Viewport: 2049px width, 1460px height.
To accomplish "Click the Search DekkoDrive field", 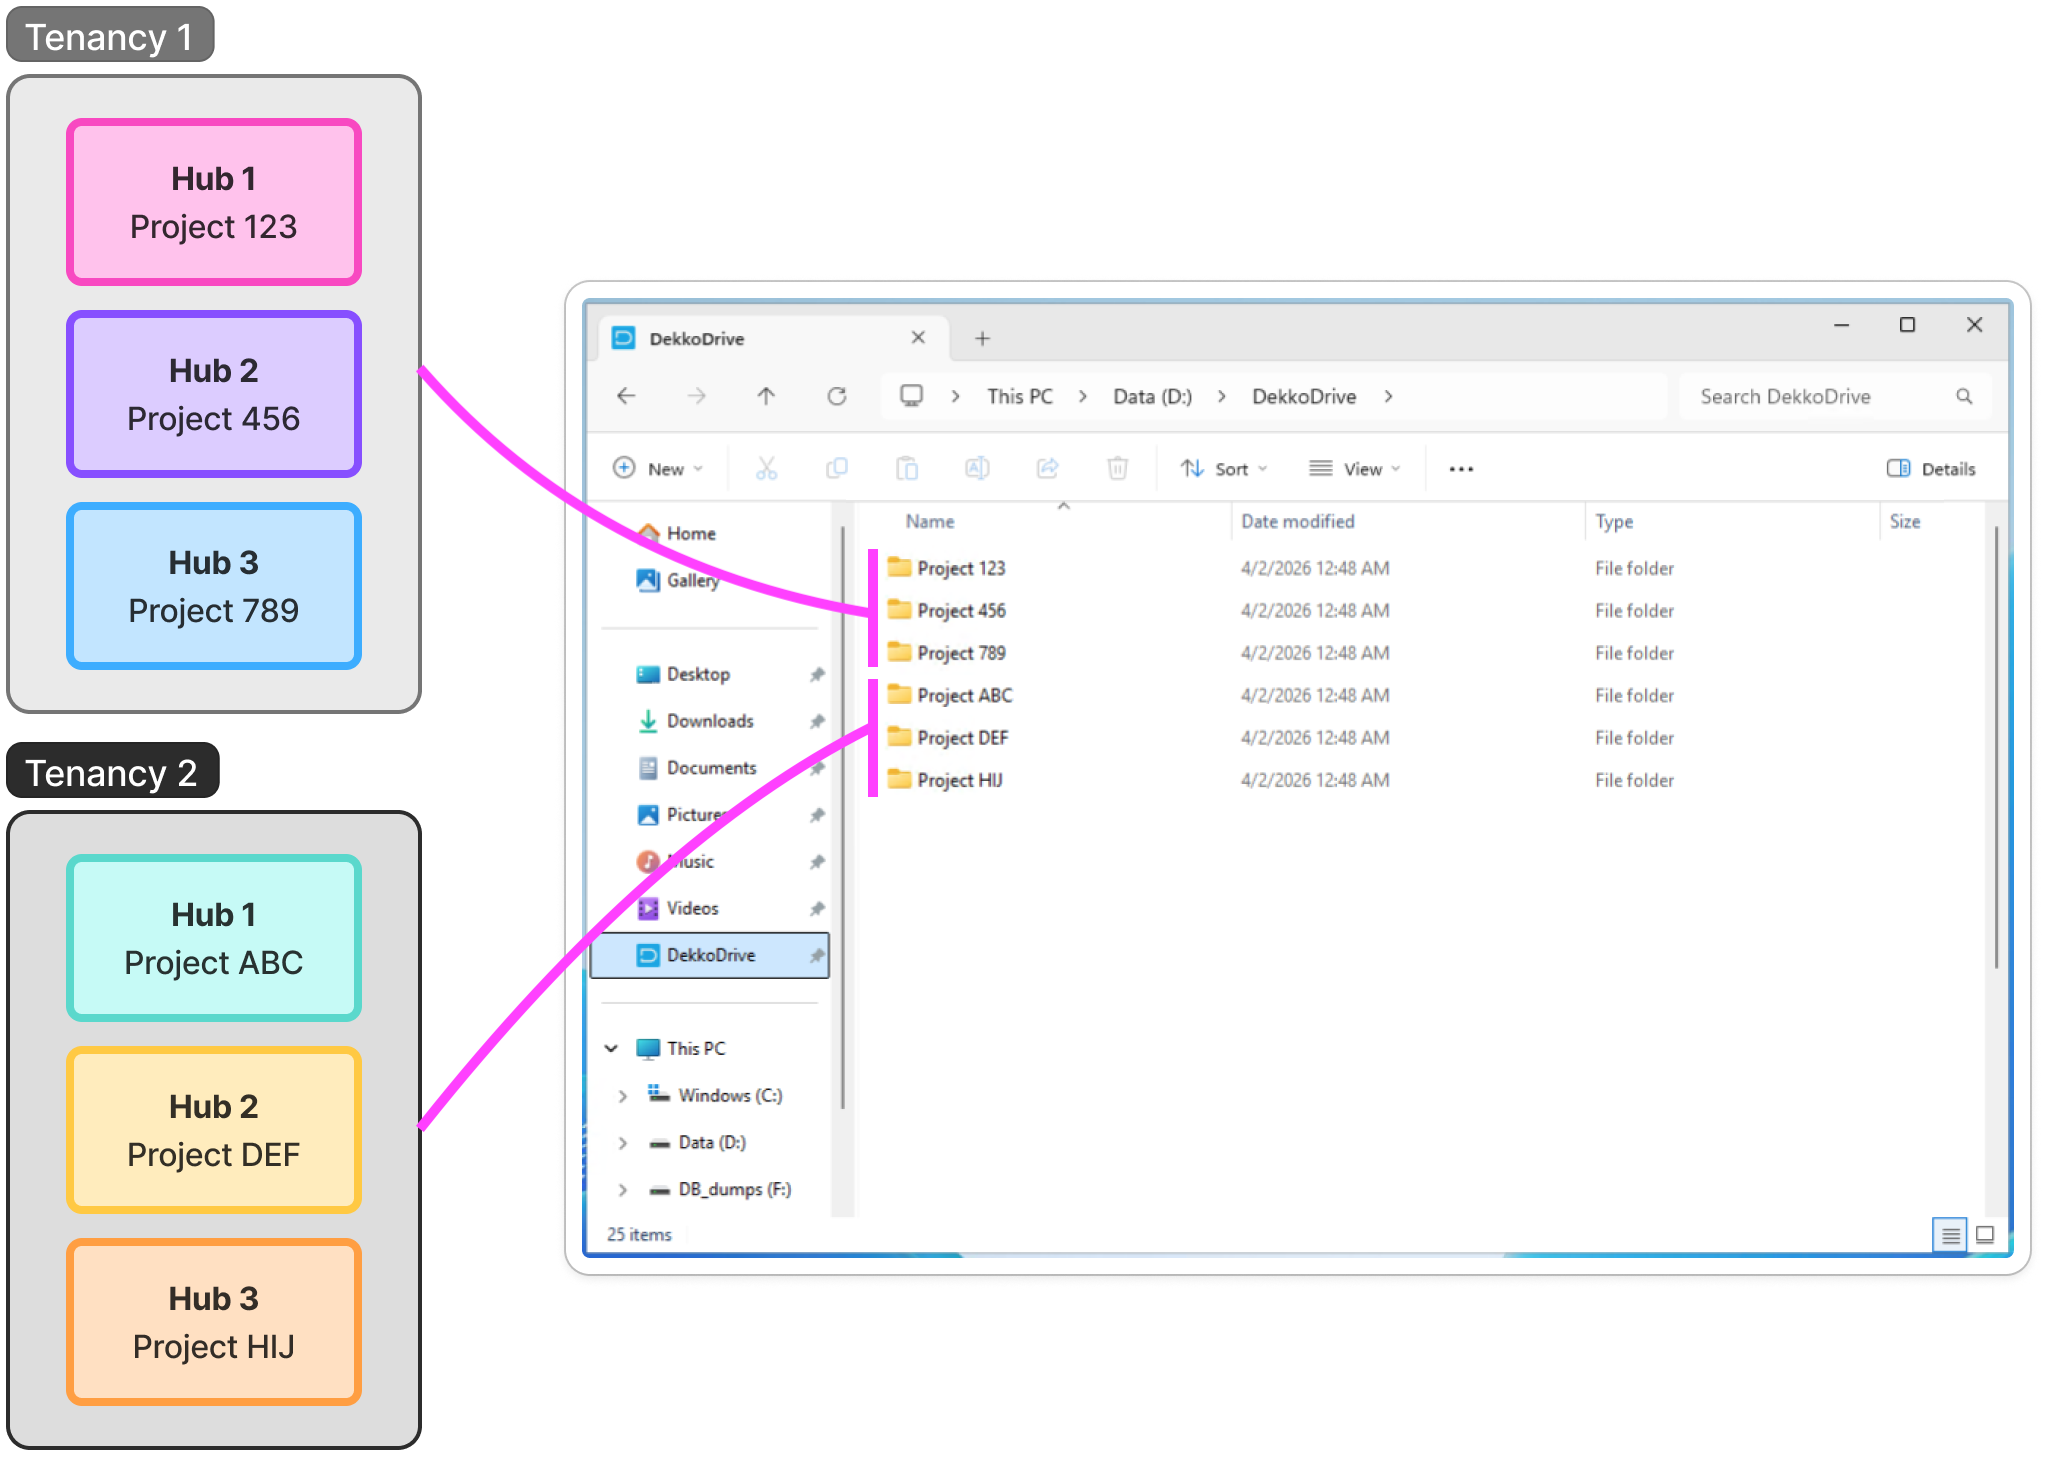I will 1836,396.
